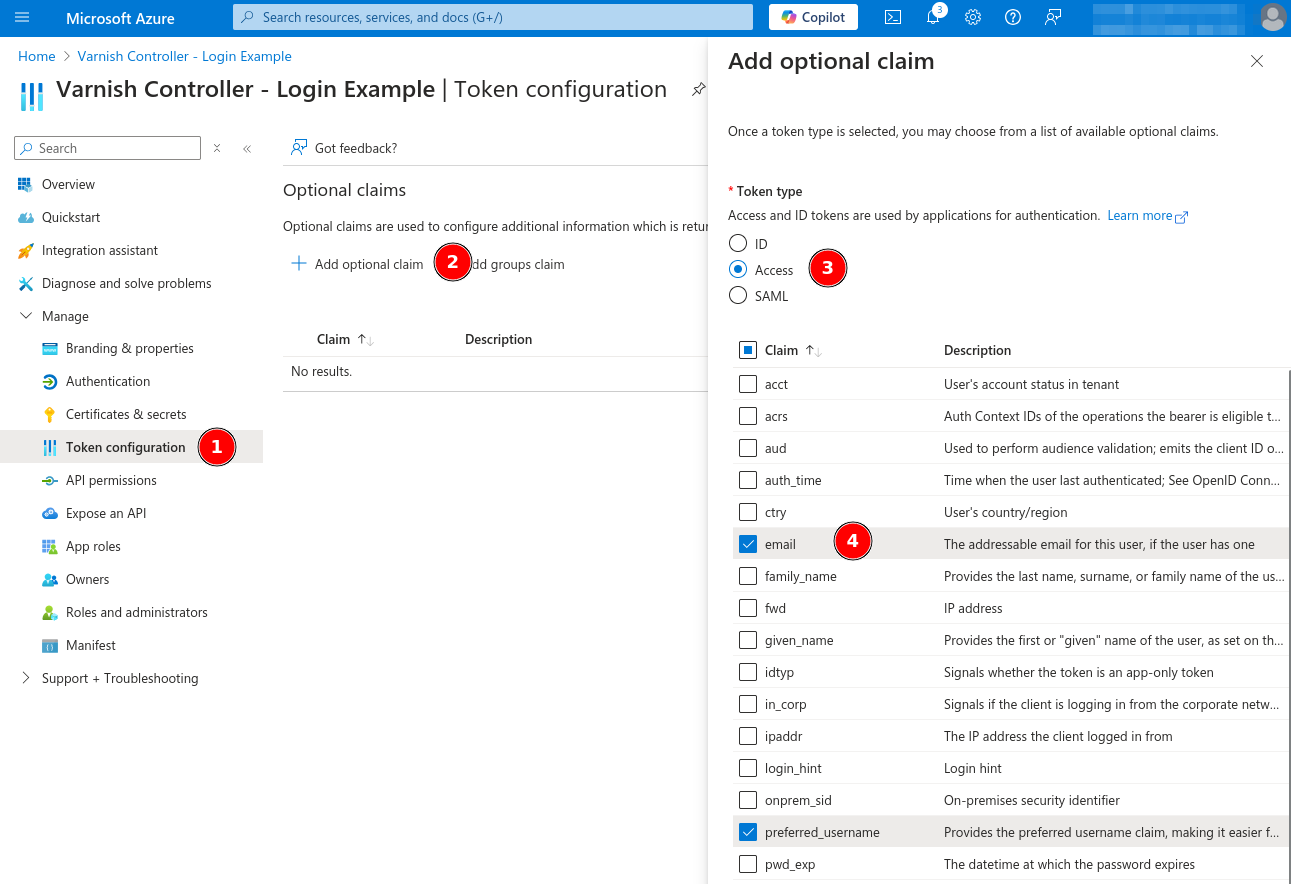Collapse the sidebar with the double chevron

(247, 148)
